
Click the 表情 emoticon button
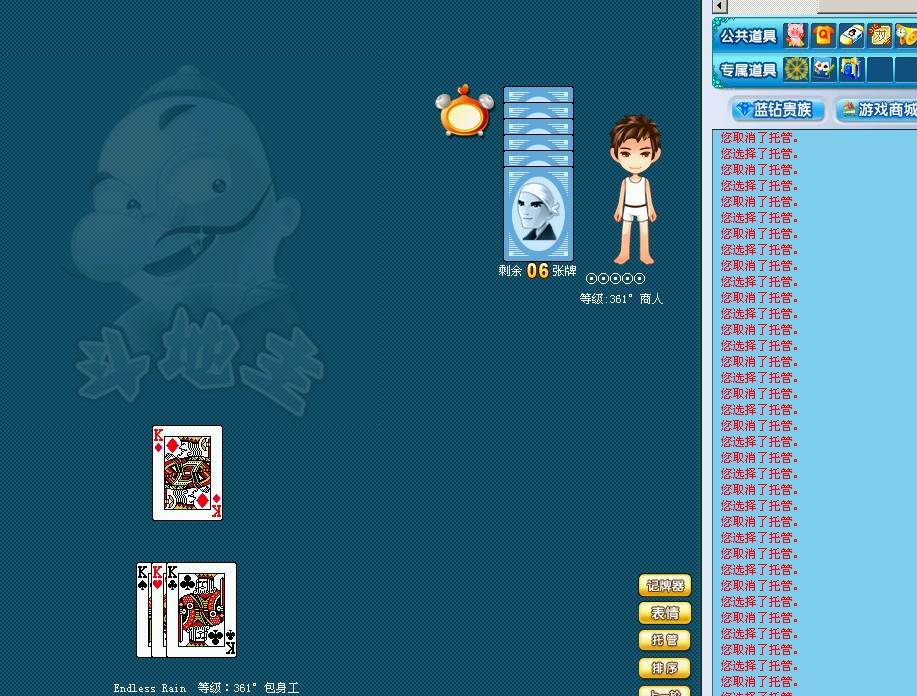coord(665,612)
